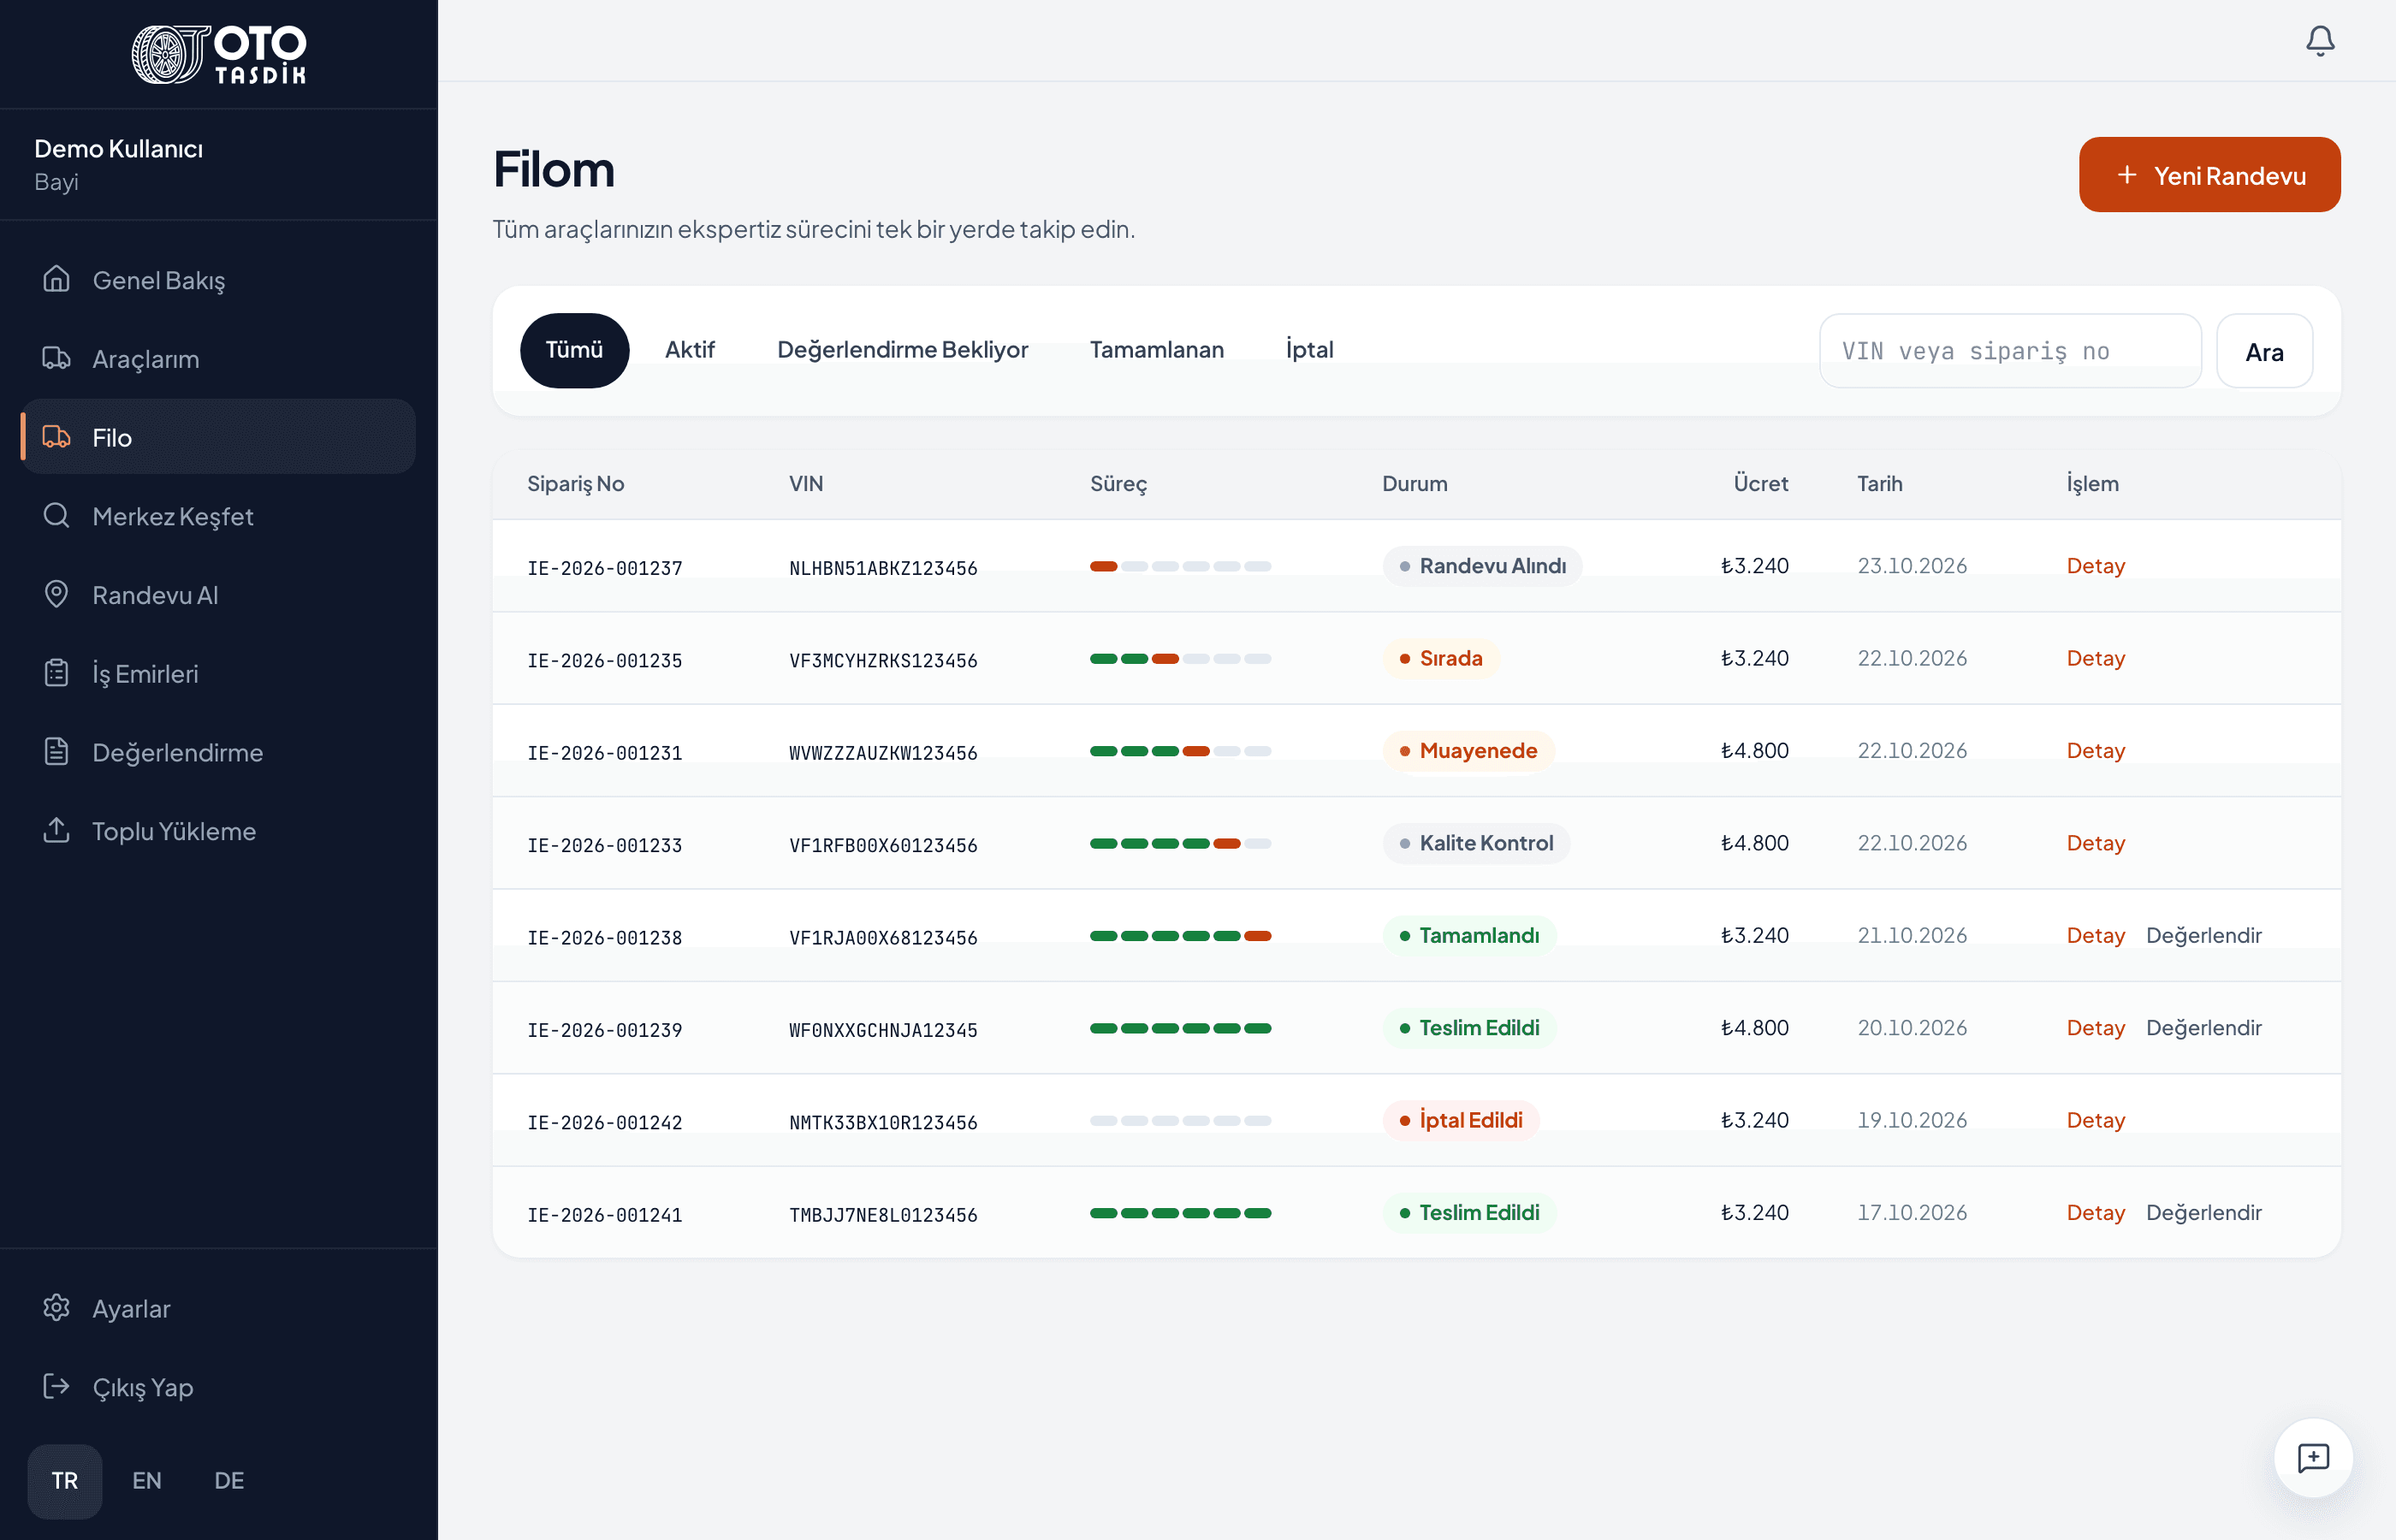Switch language to DE
The width and height of the screenshot is (2396, 1540).
pos(229,1480)
